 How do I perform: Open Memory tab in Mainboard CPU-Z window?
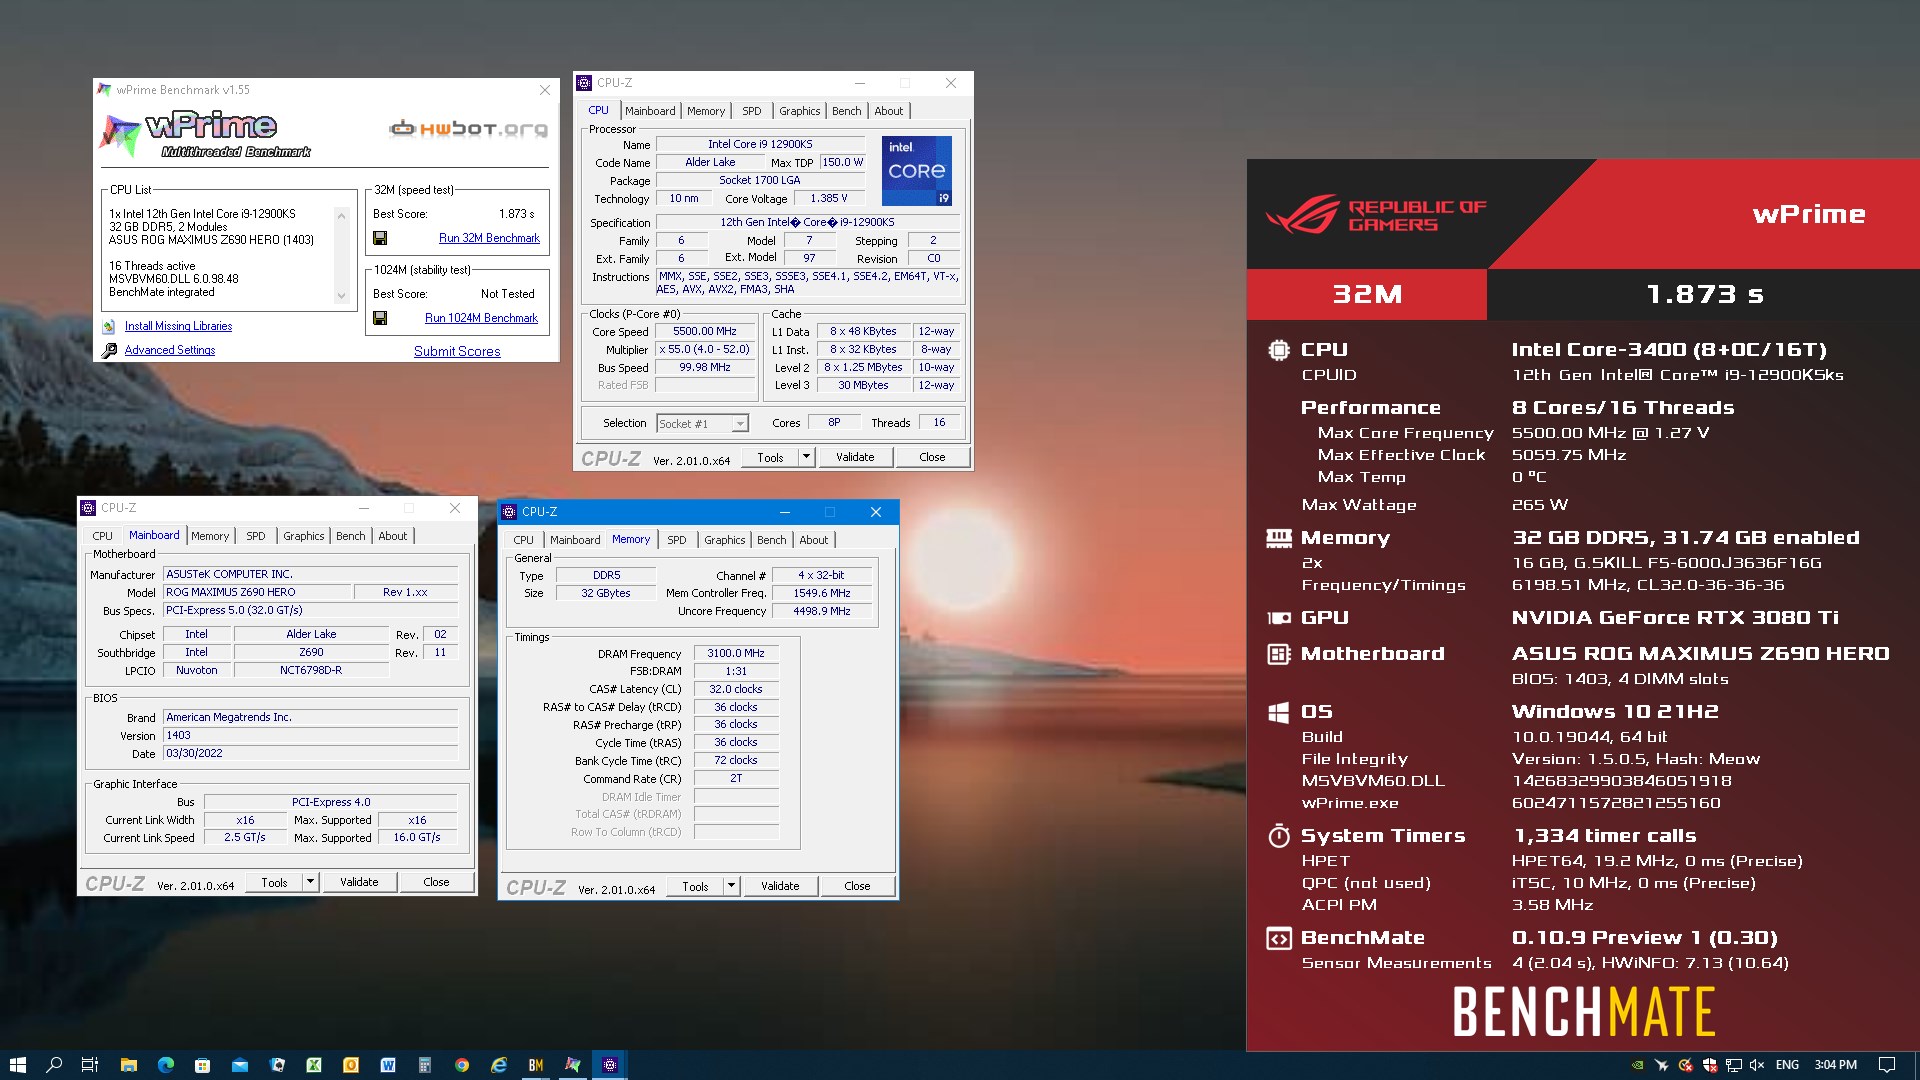[210, 536]
